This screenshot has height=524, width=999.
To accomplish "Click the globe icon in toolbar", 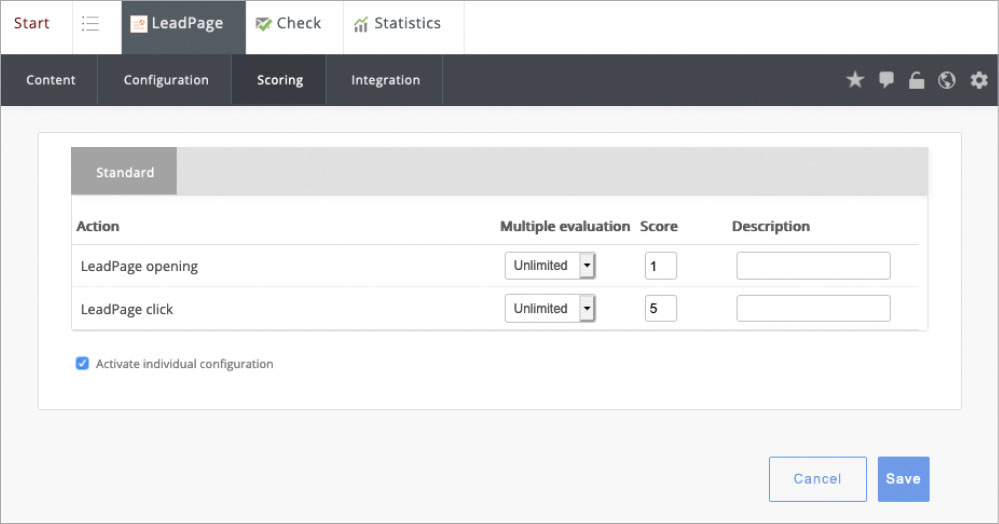I will tap(947, 81).
